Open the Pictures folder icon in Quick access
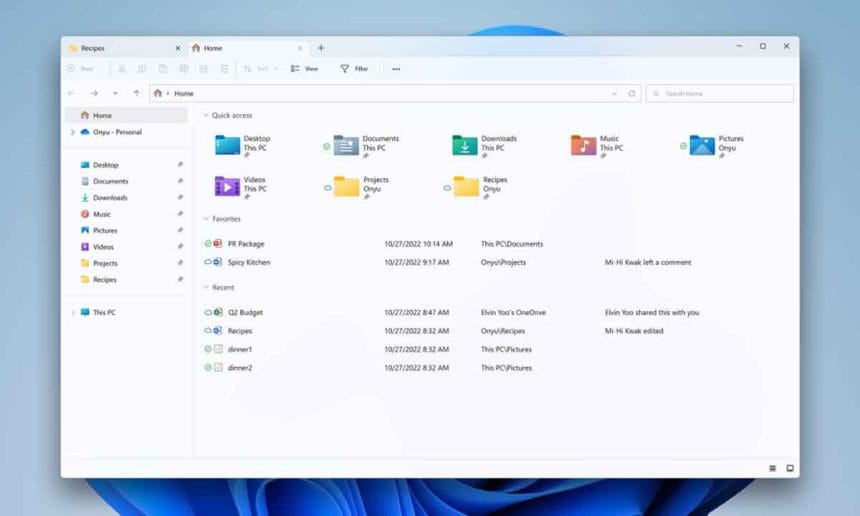The image size is (860, 516). pyautogui.click(x=702, y=145)
